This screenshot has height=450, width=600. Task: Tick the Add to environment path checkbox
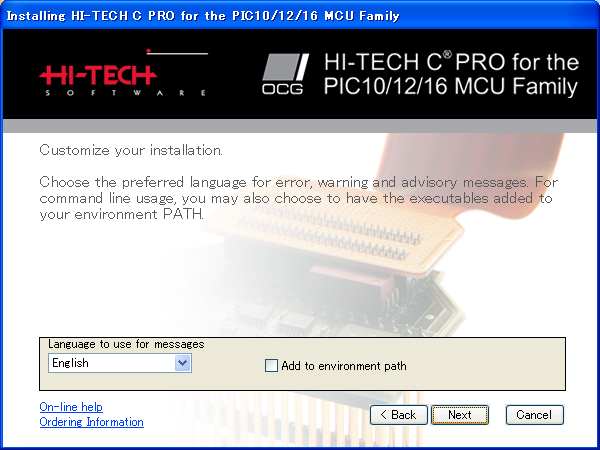tap(271, 365)
